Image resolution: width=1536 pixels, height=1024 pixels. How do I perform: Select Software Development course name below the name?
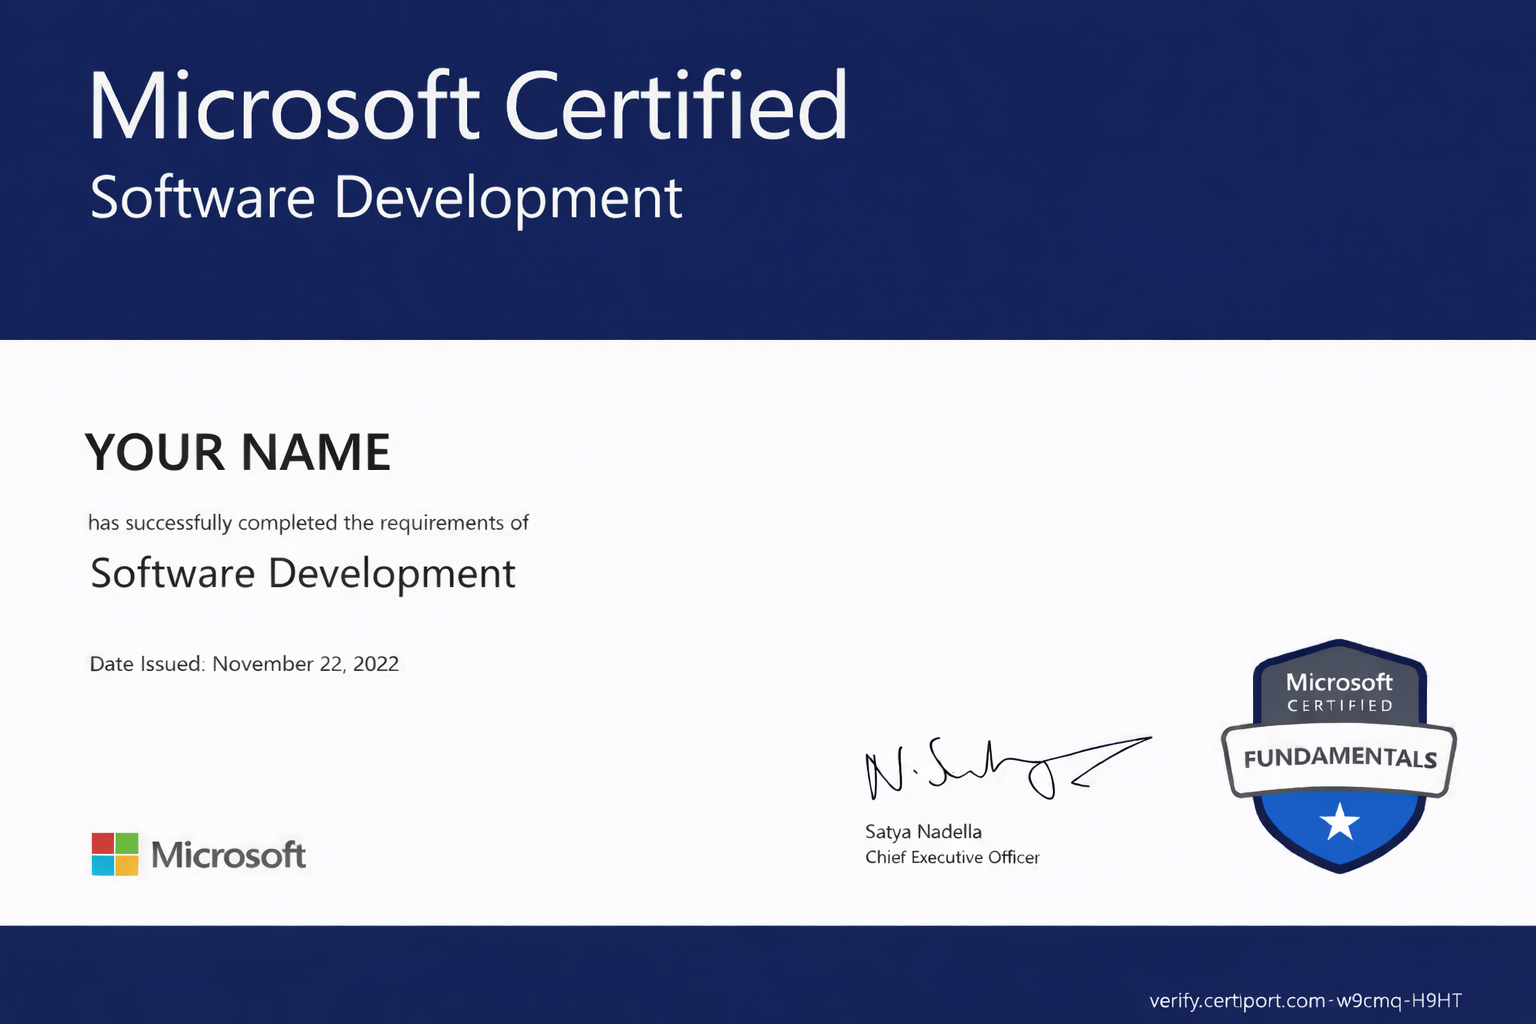(x=303, y=574)
